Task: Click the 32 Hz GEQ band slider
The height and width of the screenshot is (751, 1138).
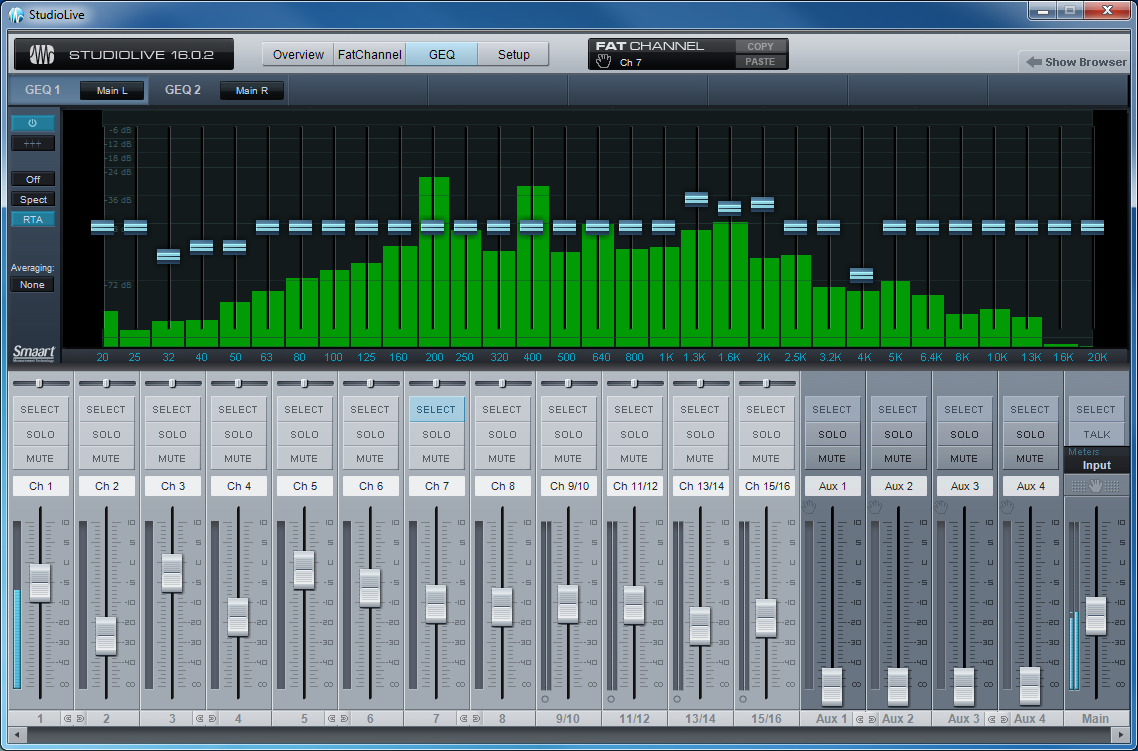Action: coord(168,255)
